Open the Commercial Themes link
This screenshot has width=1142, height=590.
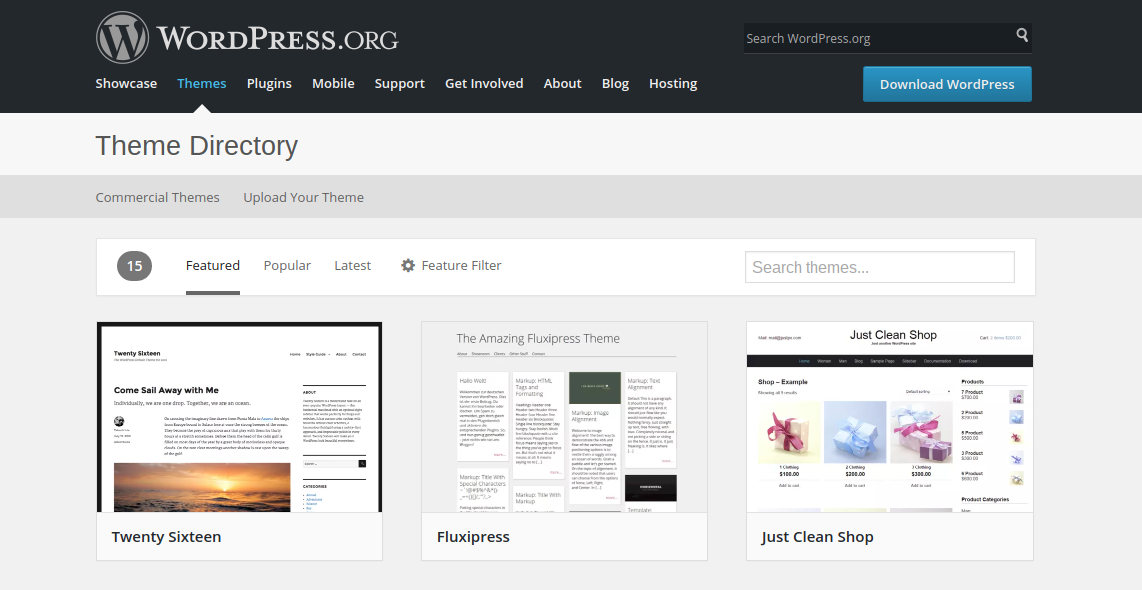(157, 197)
